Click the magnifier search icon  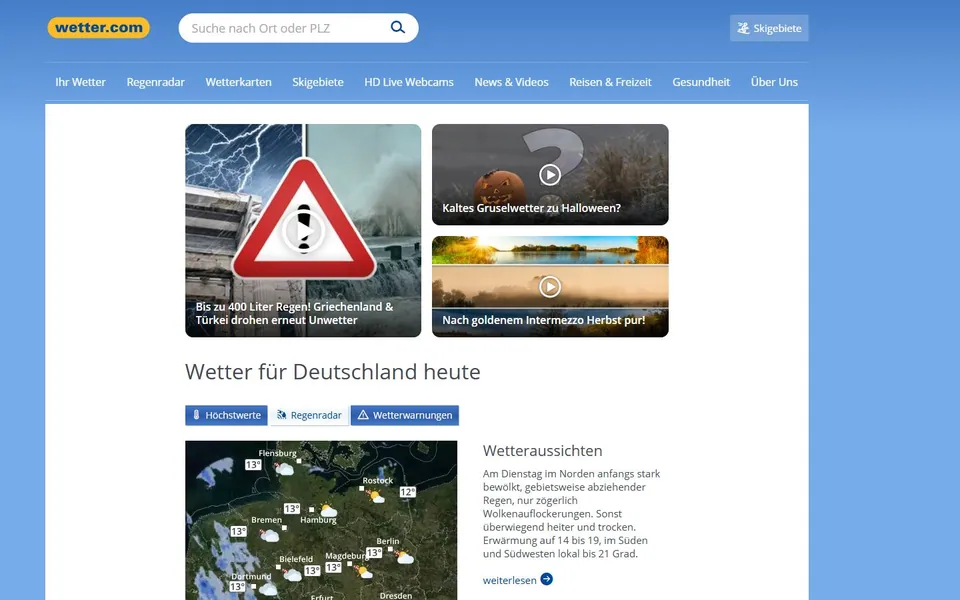[x=398, y=28]
